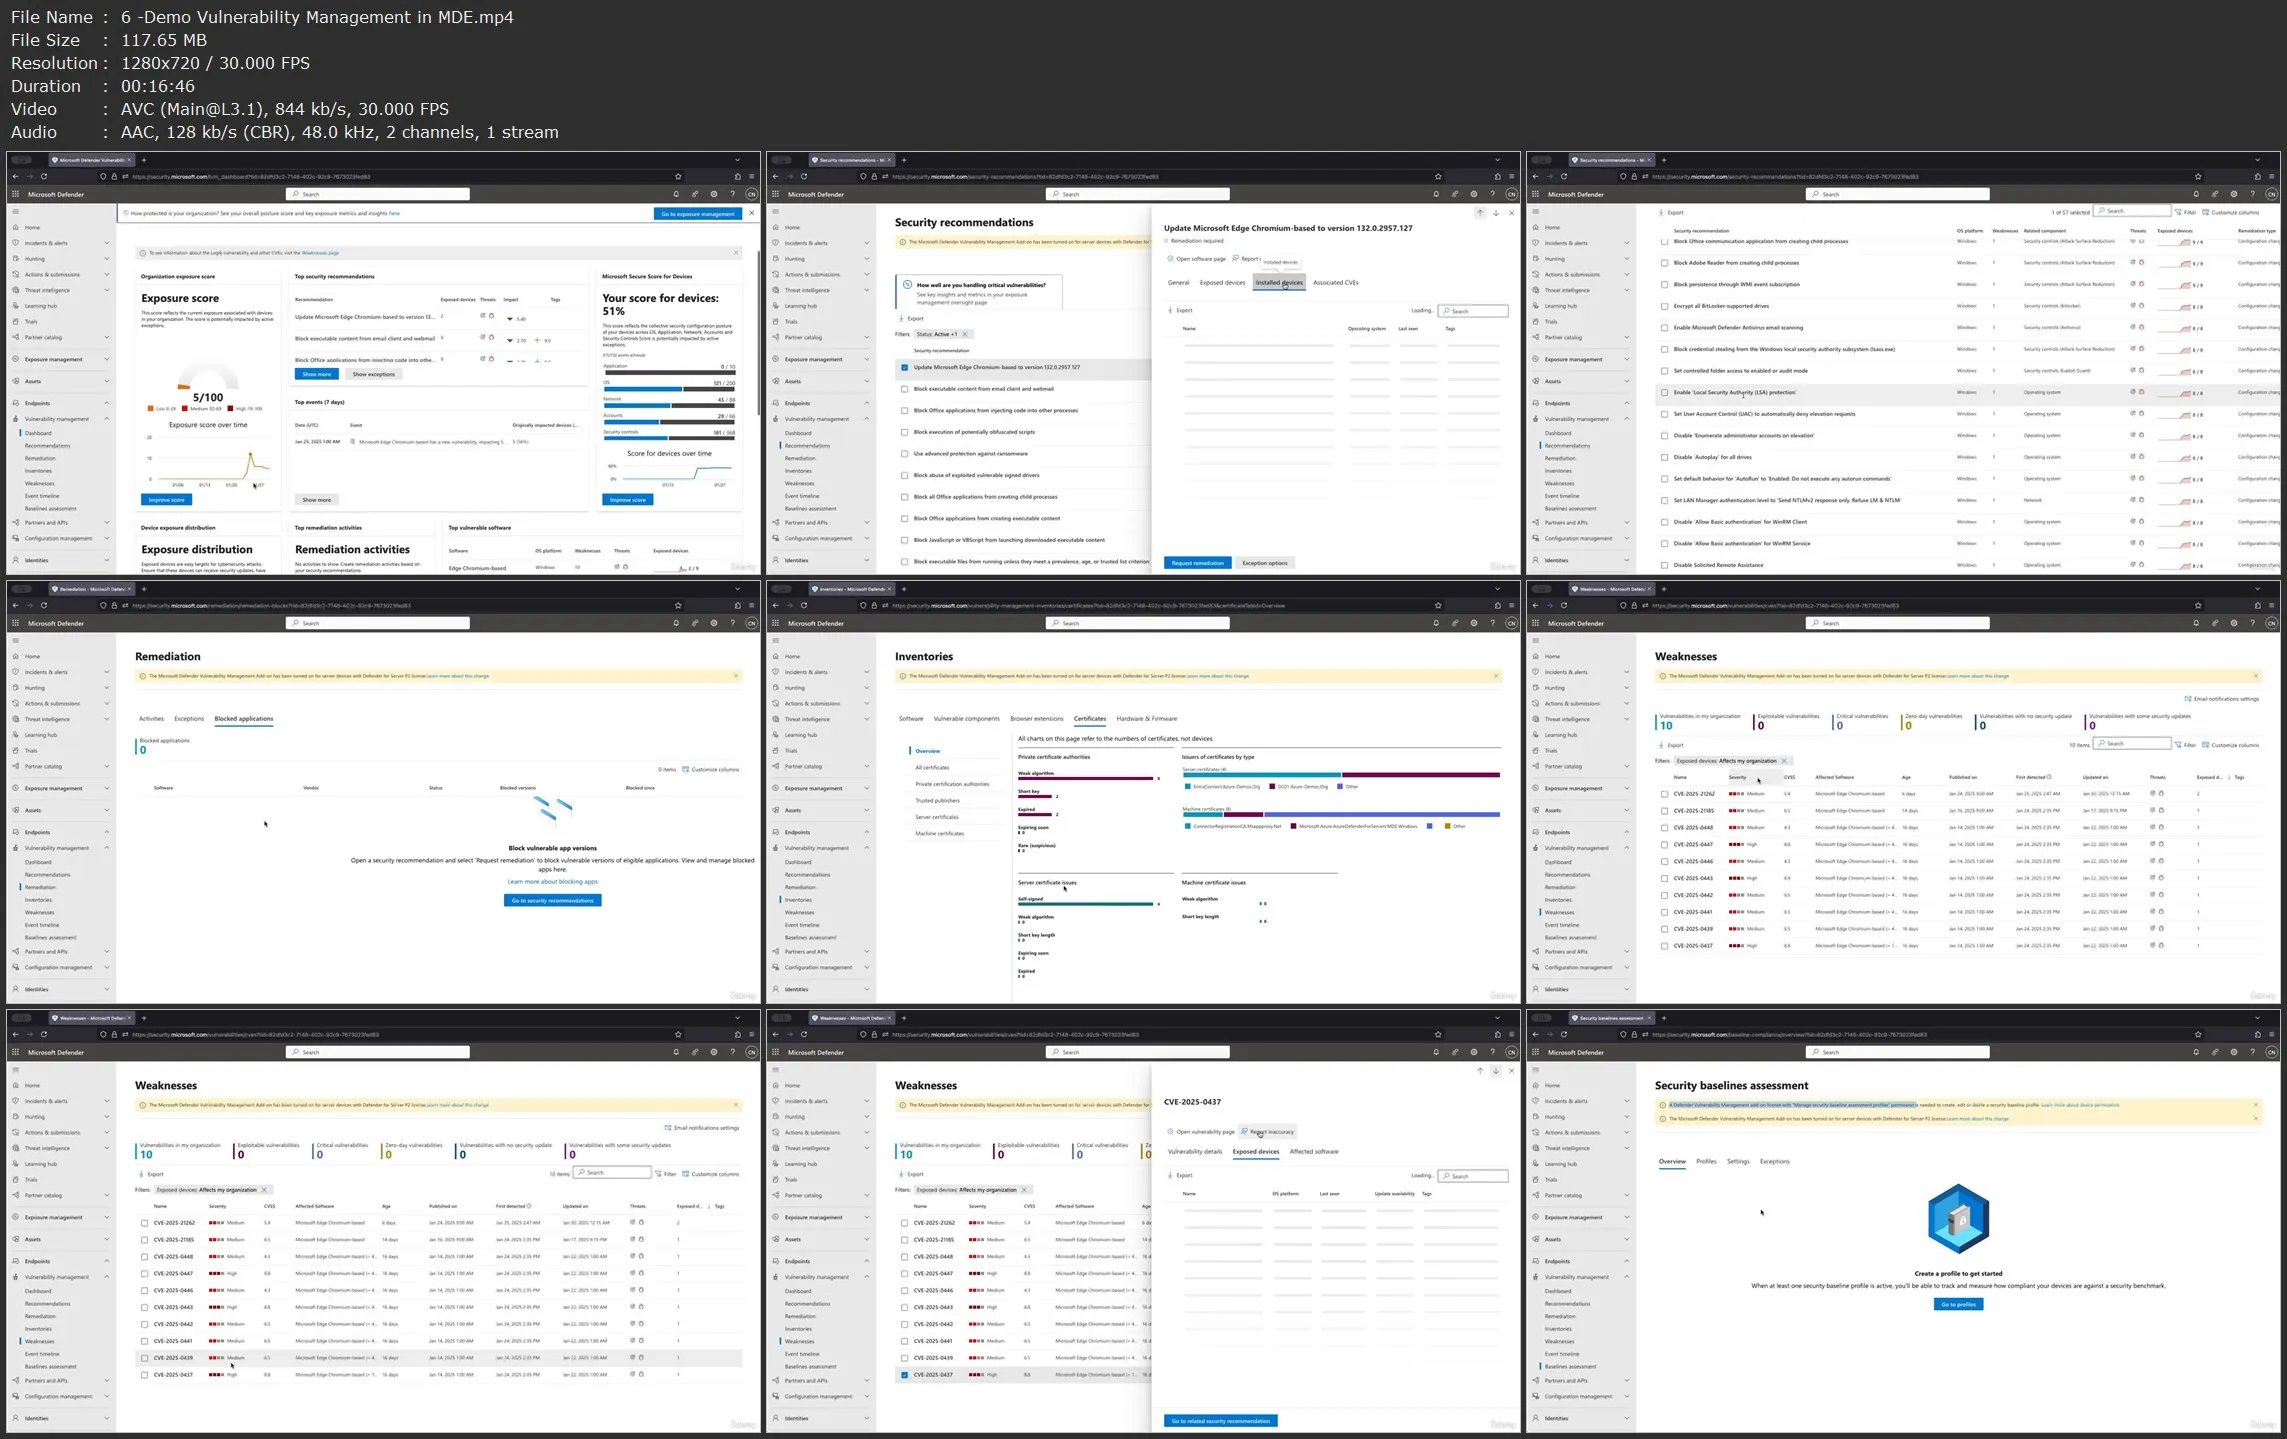Open Browser extensions tab in Inventories frame
Image resolution: width=2287 pixels, height=1439 pixels.
click(x=1036, y=719)
